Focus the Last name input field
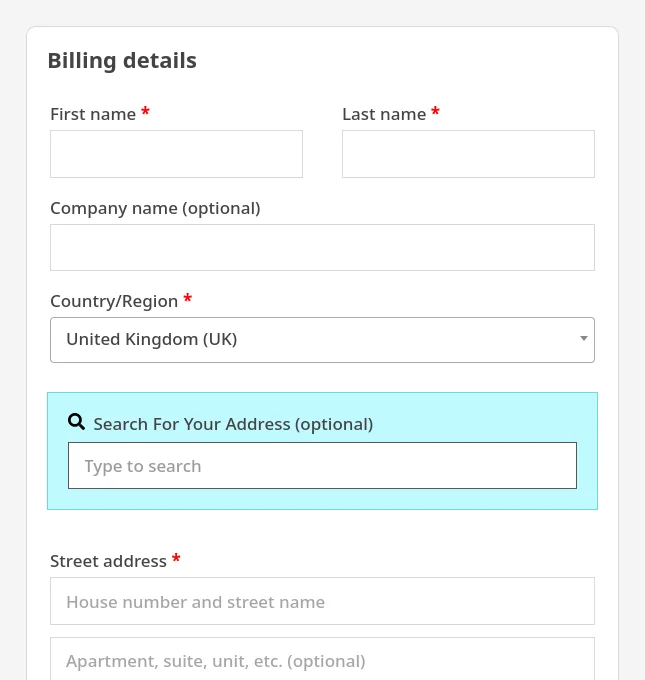The width and height of the screenshot is (645, 680). pos(468,154)
